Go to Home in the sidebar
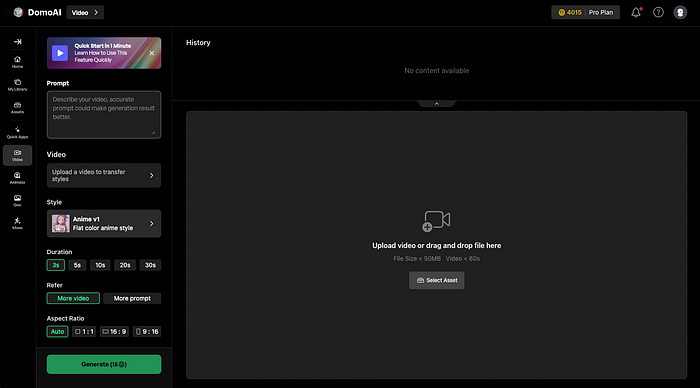Screen dimensions: 700x388 (17, 62)
